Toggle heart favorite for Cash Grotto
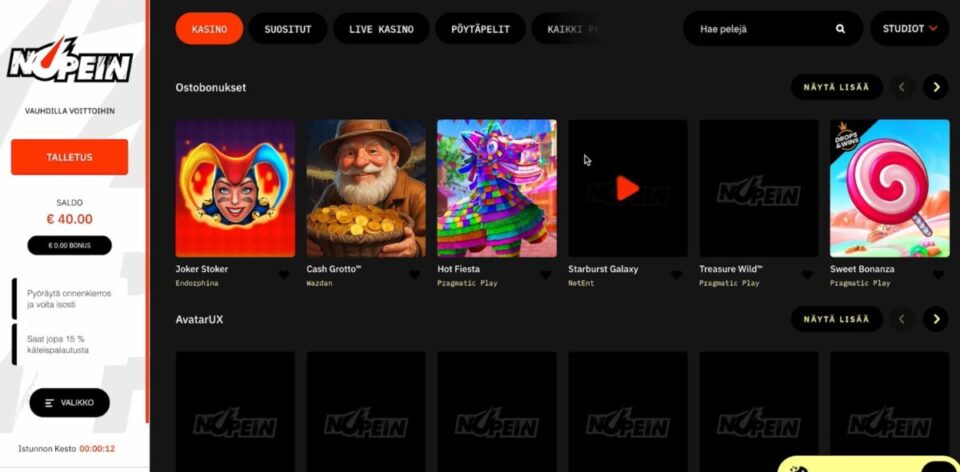 point(415,275)
